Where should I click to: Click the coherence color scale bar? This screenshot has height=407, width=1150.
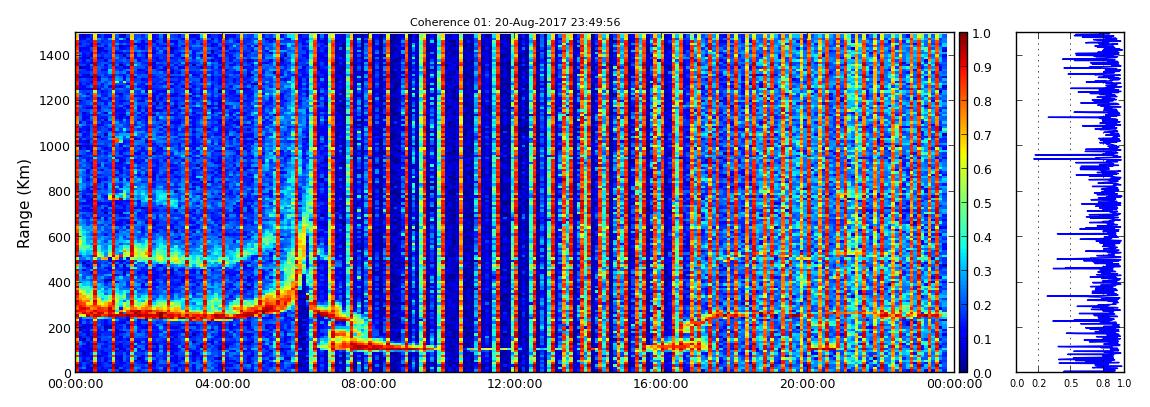pos(964,202)
